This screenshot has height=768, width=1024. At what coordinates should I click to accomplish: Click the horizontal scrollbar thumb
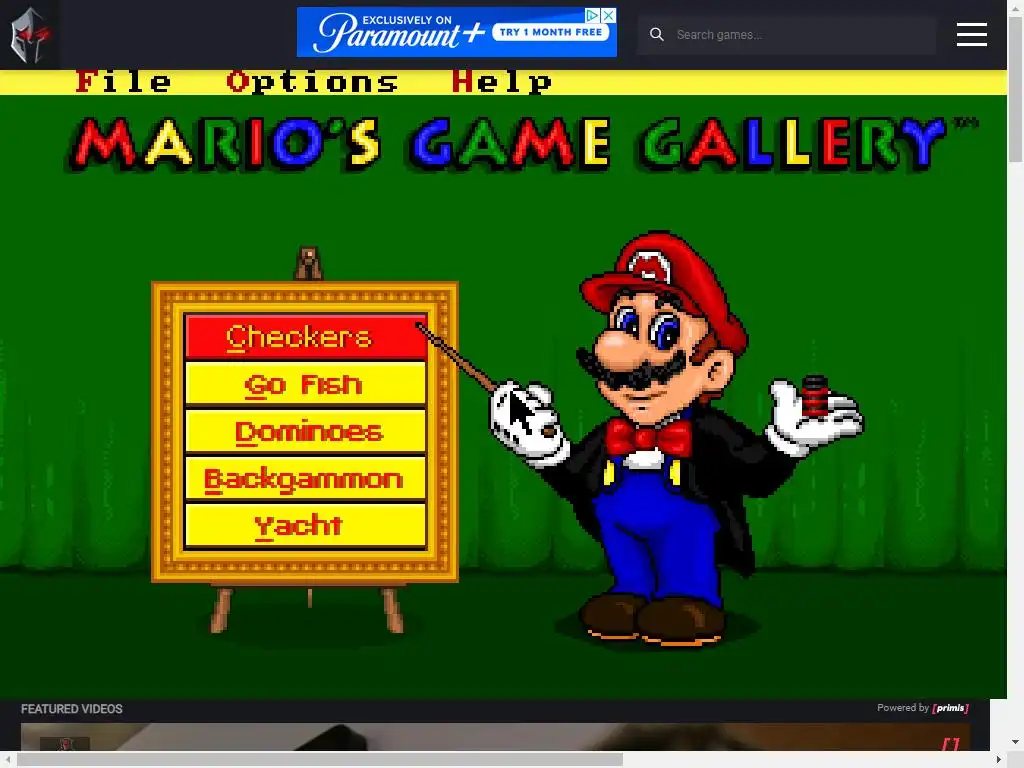(320, 760)
